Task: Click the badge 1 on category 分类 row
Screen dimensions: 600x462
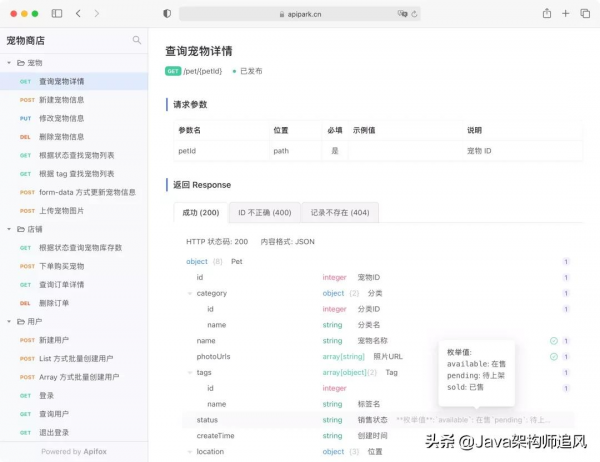Action: 566,293
